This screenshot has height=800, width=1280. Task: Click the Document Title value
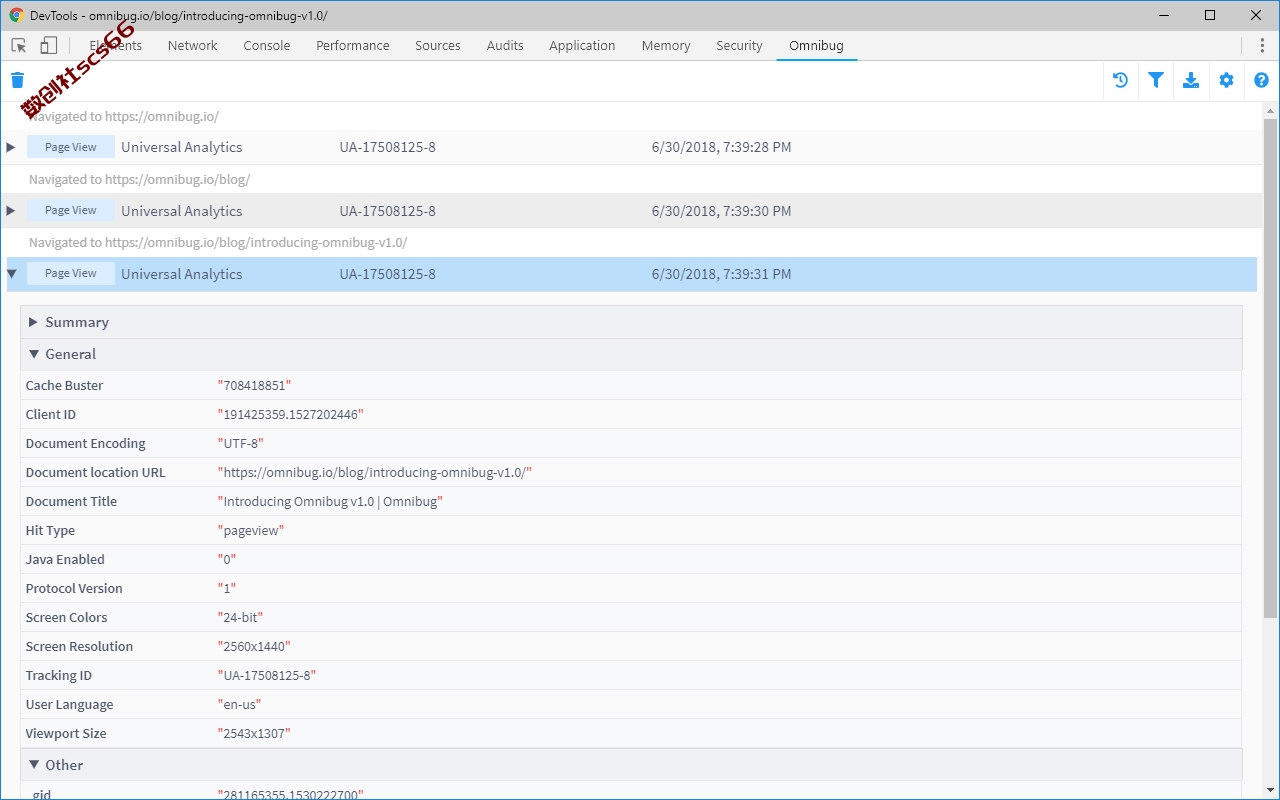pyautogui.click(x=330, y=501)
